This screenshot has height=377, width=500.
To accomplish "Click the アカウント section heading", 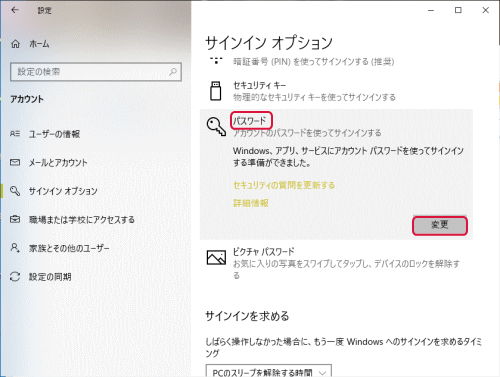I will (27, 99).
